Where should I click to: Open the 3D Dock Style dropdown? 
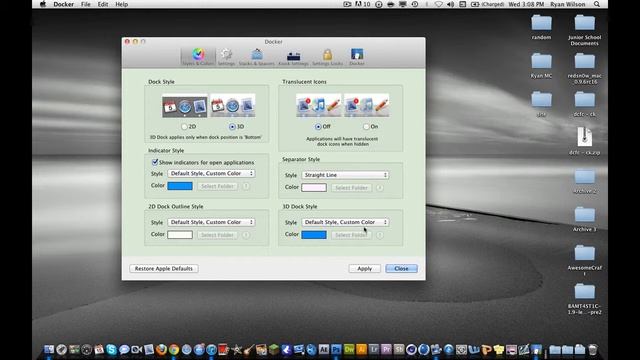coord(345,222)
